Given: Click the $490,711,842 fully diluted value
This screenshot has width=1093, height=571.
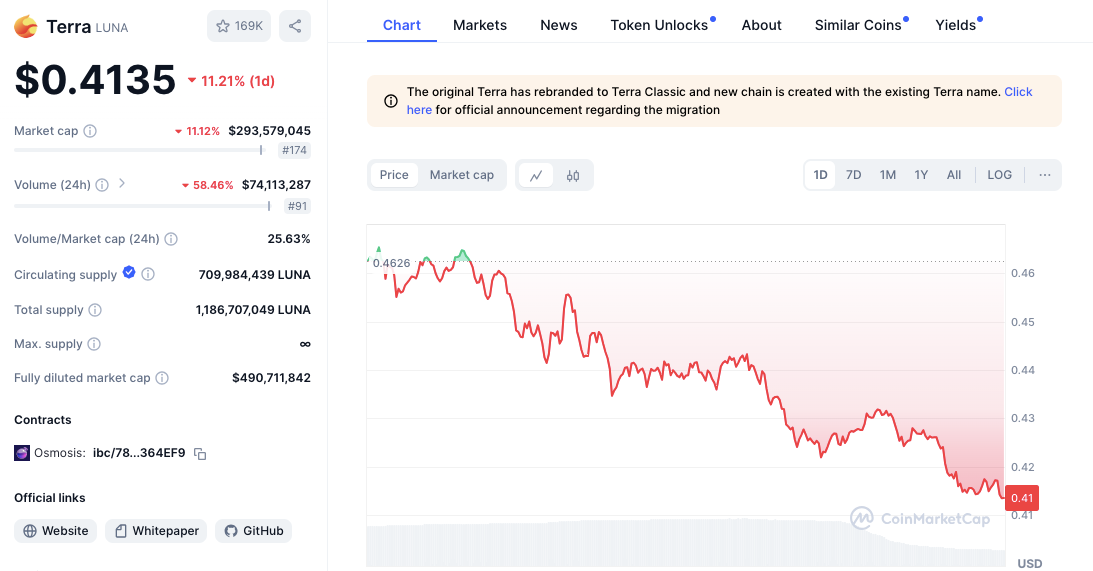Looking at the screenshot, I should coord(271,378).
